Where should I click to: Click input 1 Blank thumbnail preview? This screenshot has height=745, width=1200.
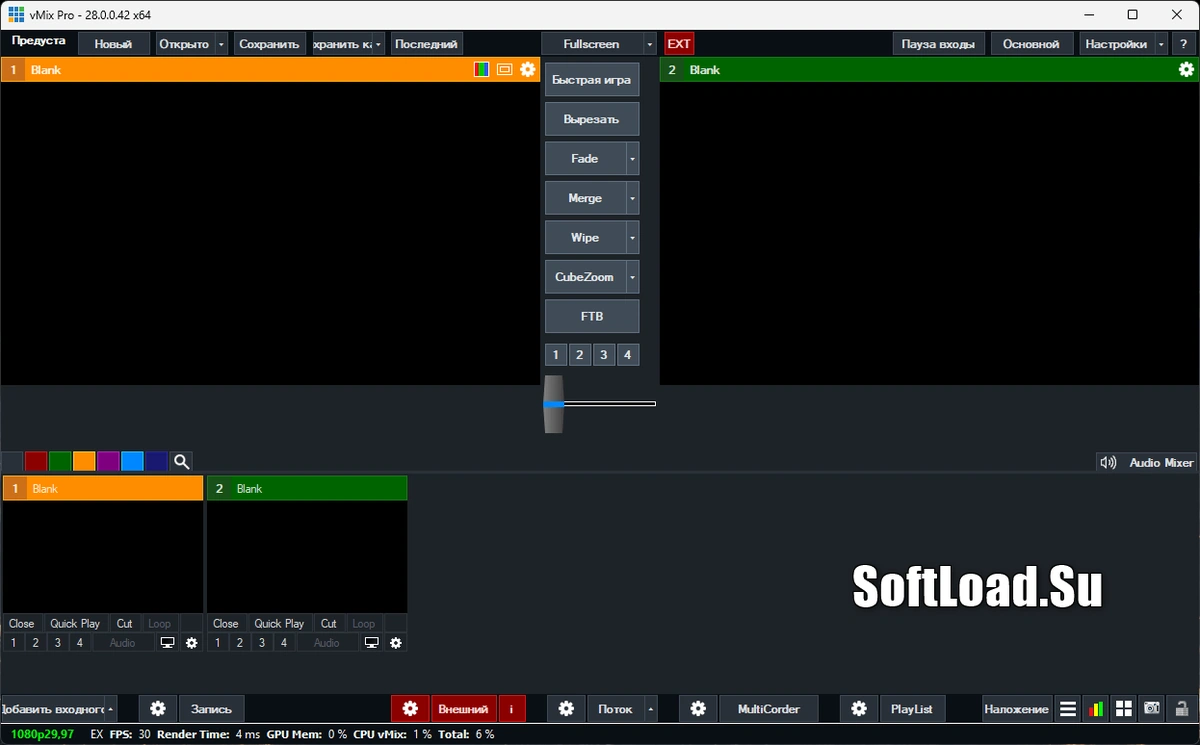click(103, 556)
